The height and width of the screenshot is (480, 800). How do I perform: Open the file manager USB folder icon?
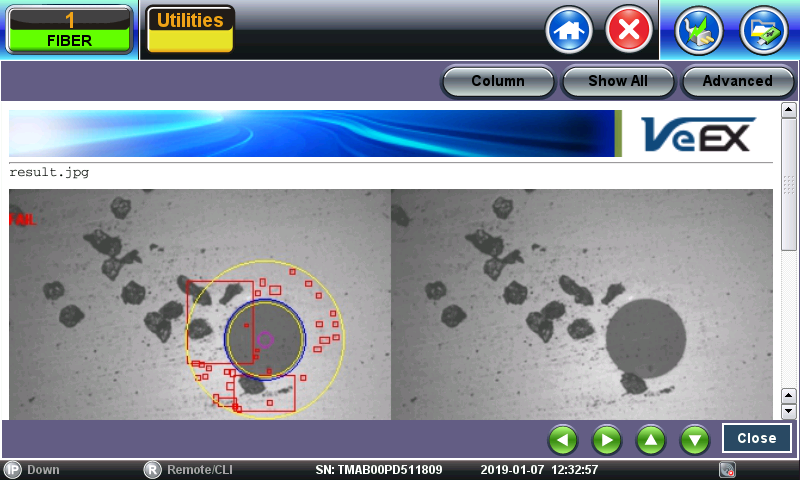(763, 30)
